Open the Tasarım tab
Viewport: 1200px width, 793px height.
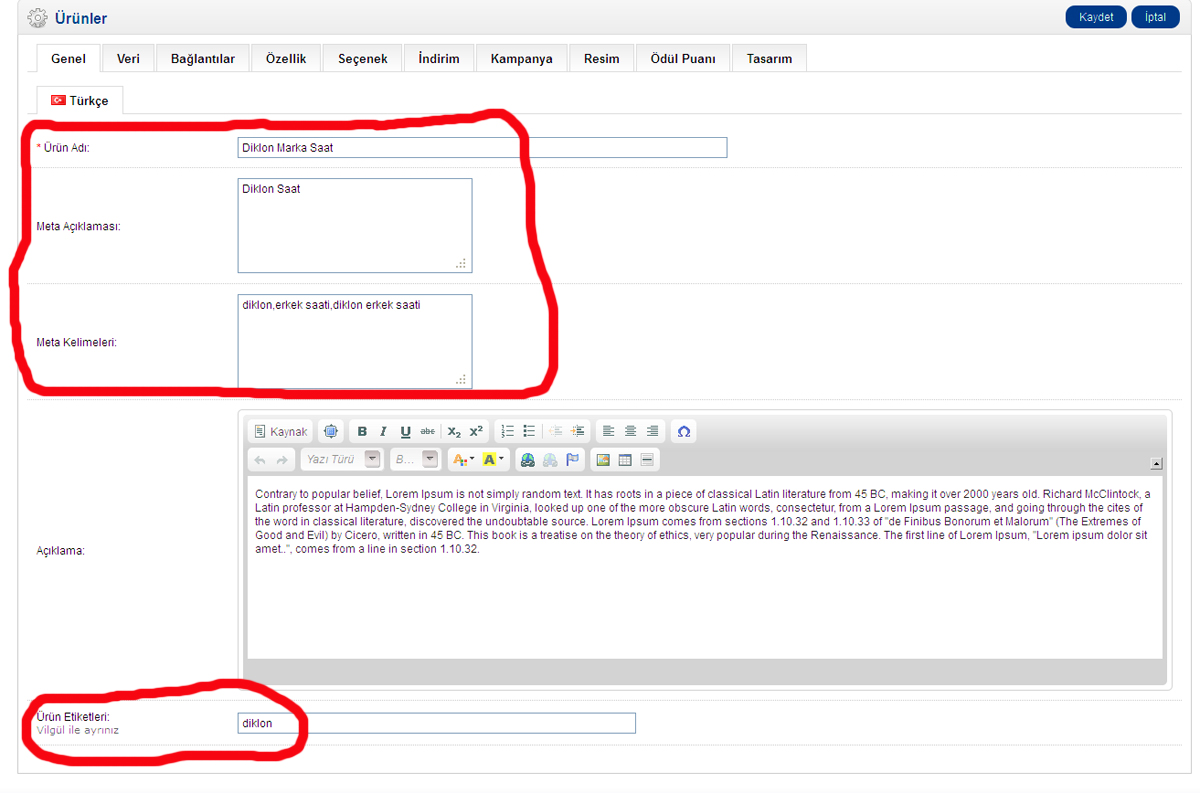[x=769, y=59]
